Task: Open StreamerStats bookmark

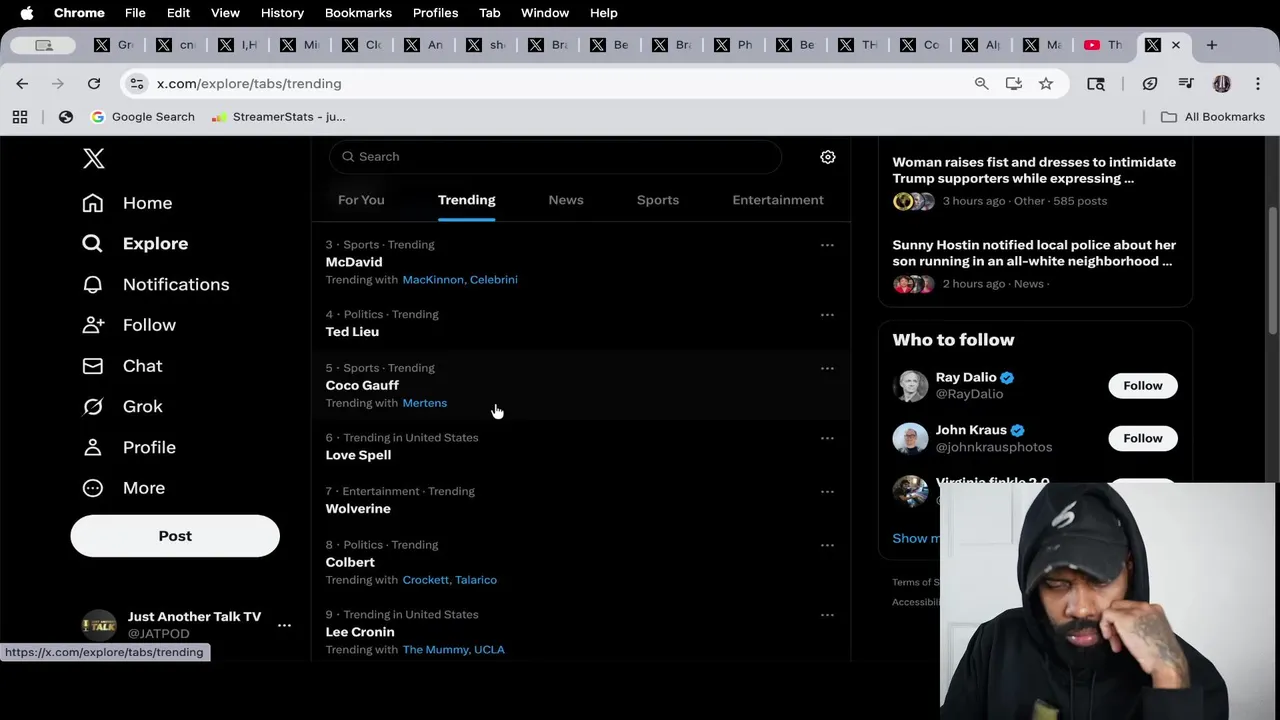Action: 279,117
